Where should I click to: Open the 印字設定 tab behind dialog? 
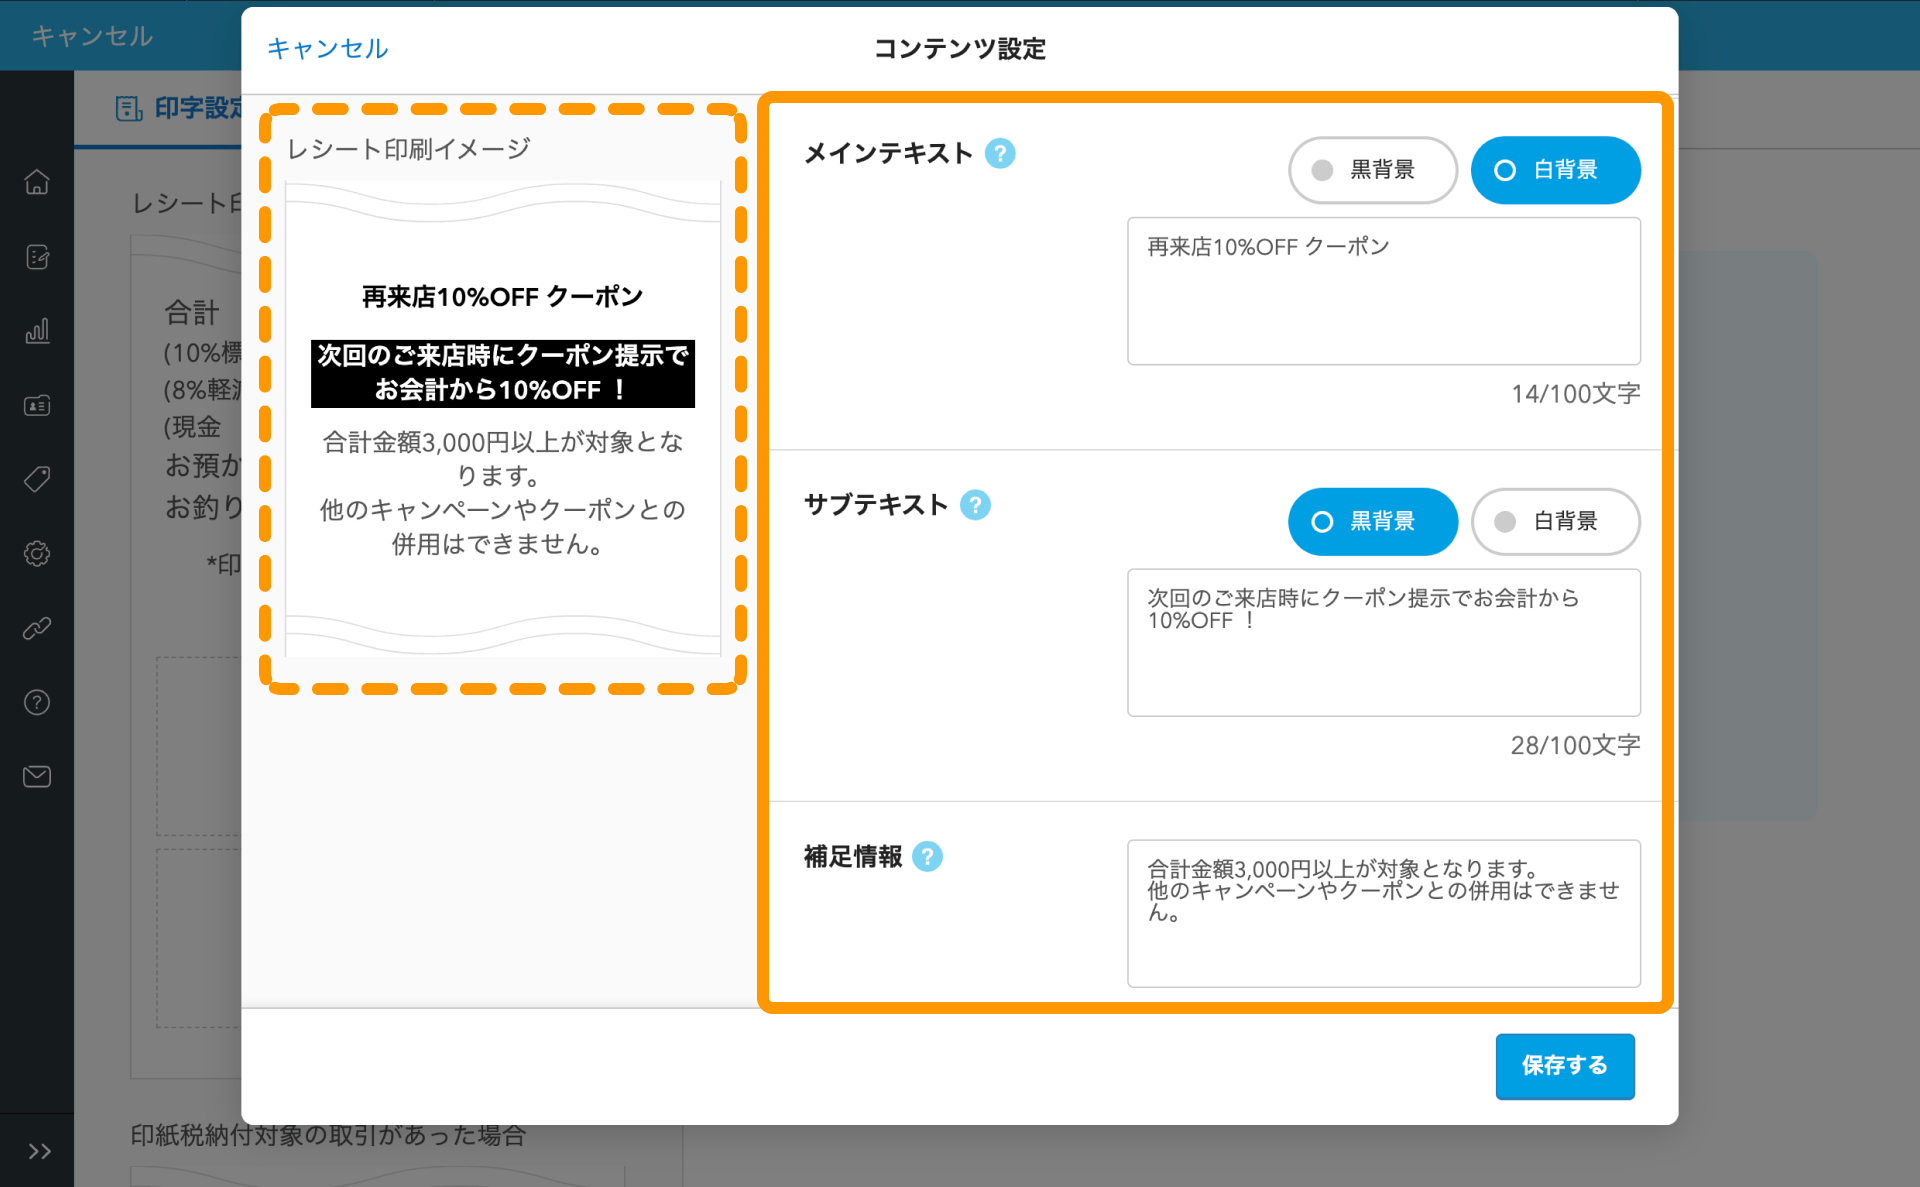[180, 108]
